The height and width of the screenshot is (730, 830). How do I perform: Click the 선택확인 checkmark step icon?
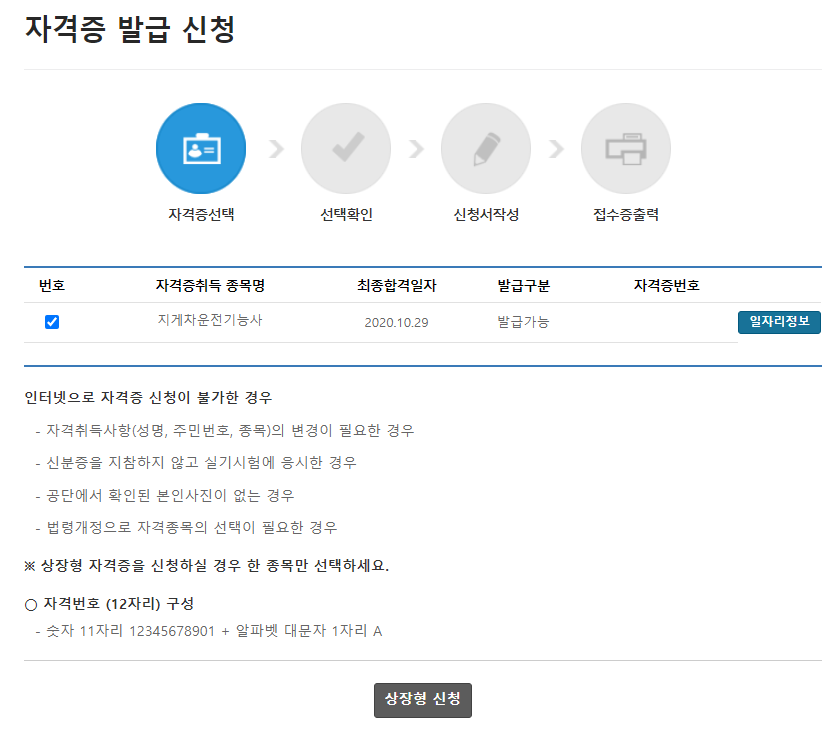pyautogui.click(x=346, y=148)
